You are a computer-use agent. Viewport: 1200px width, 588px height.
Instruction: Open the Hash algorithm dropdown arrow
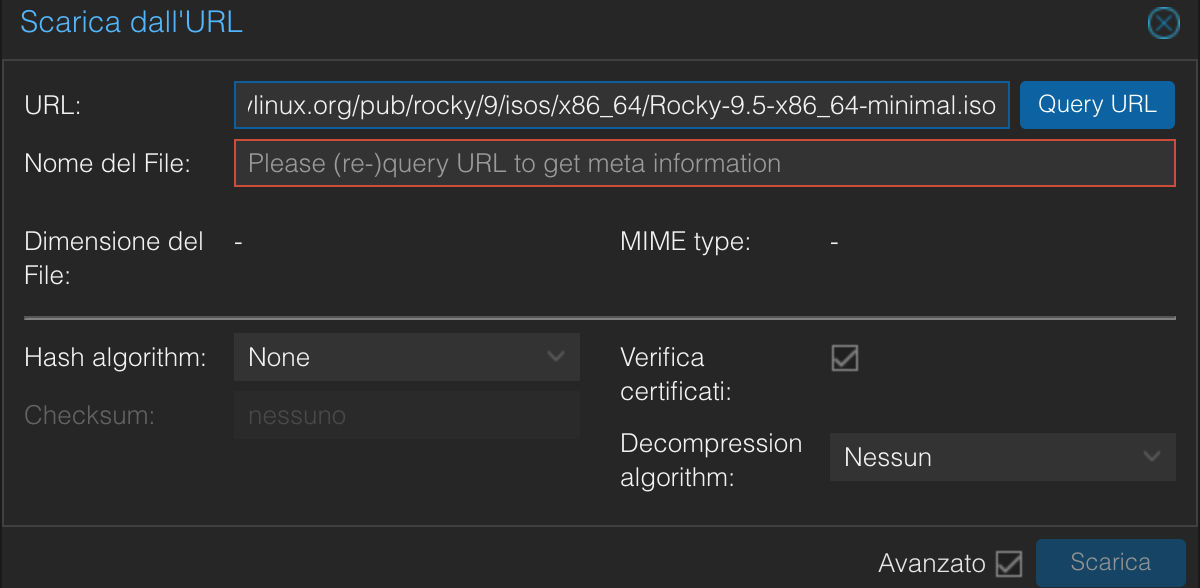point(556,357)
